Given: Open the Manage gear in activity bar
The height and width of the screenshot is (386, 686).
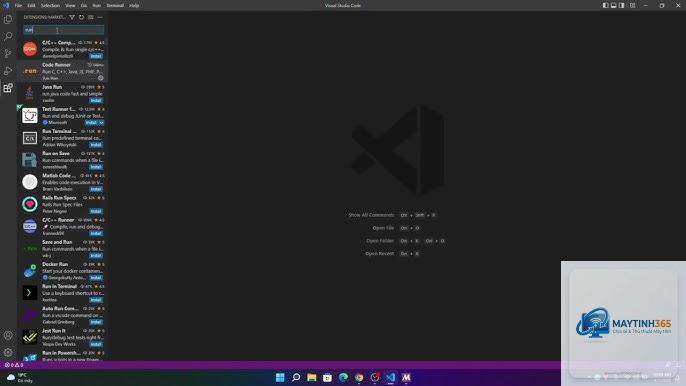Looking at the screenshot, I should [8, 352].
